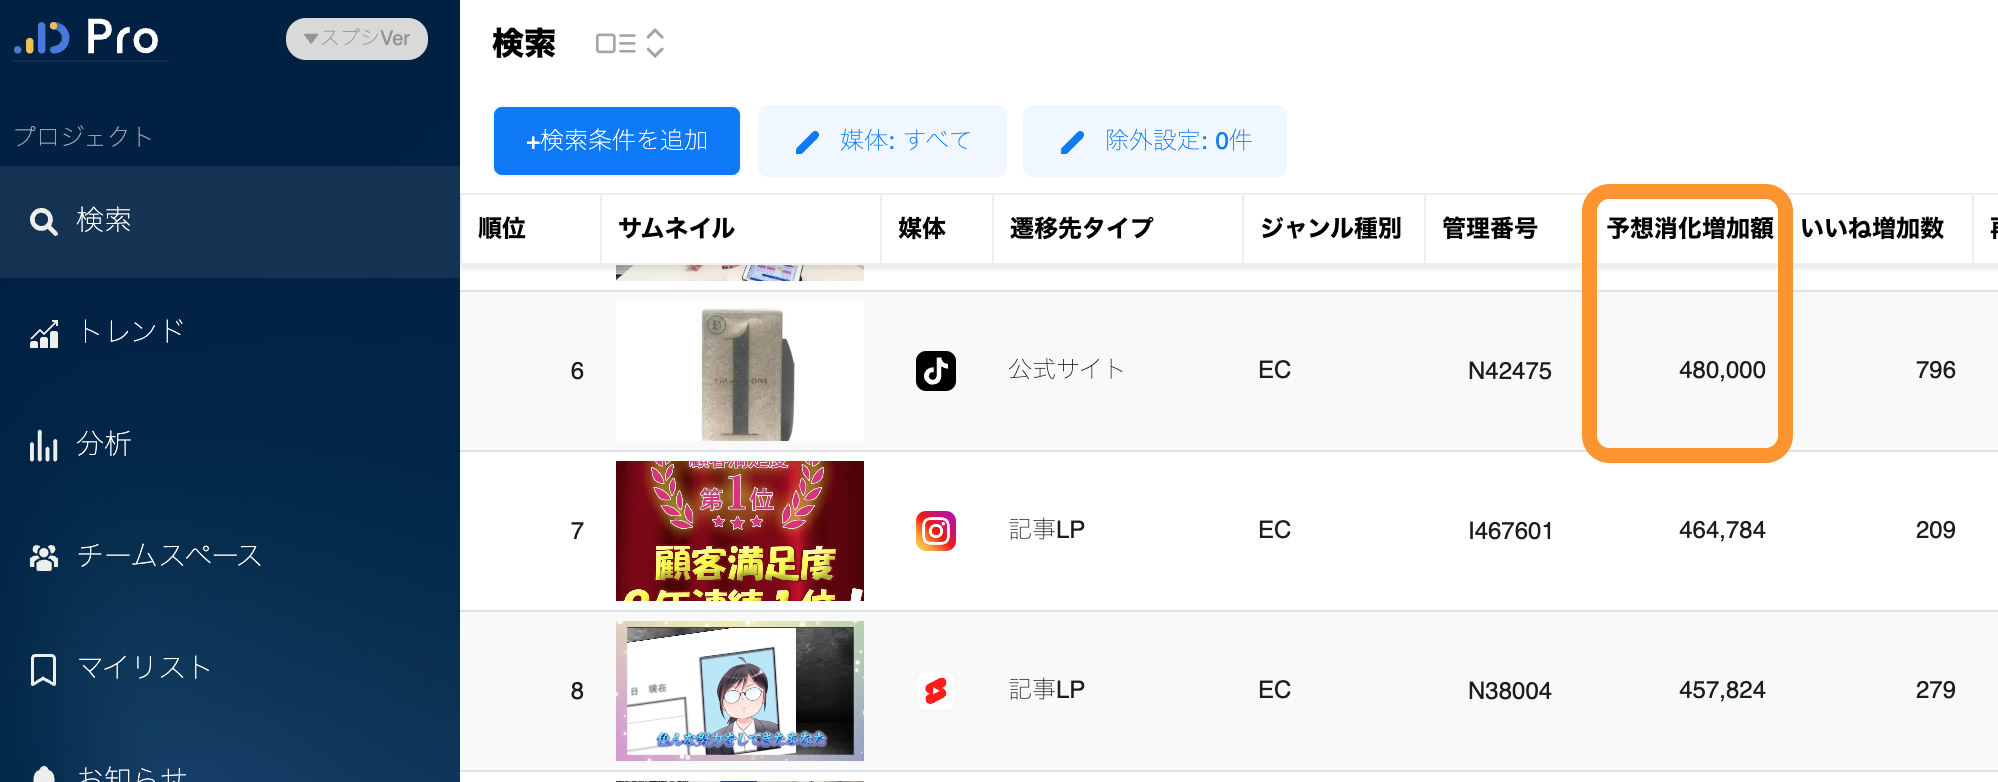Click the チームスペース people icon
This screenshot has width=1998, height=782.
pos(43,557)
